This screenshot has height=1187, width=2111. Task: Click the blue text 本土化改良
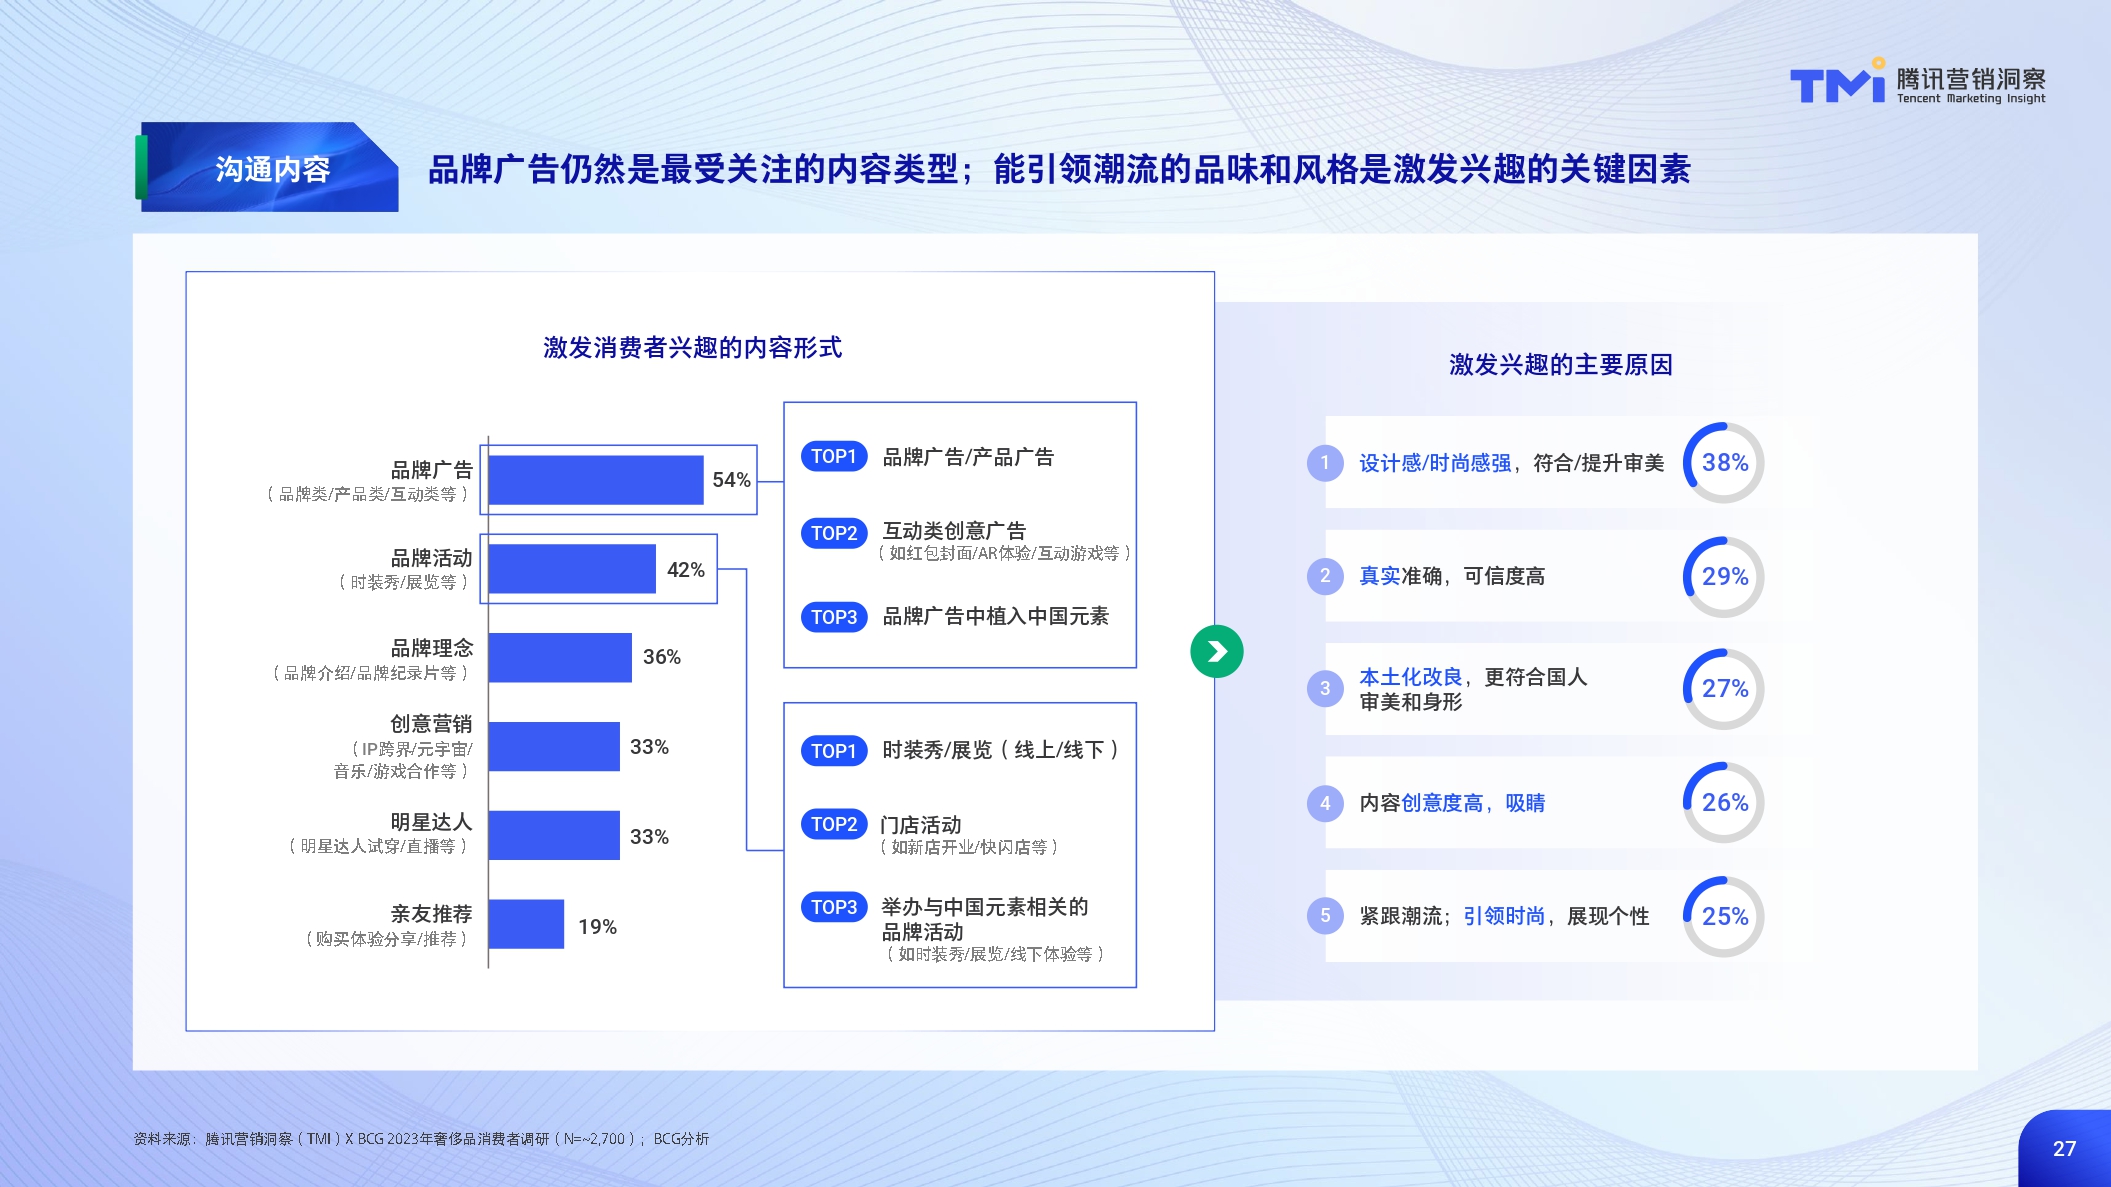click(1410, 677)
